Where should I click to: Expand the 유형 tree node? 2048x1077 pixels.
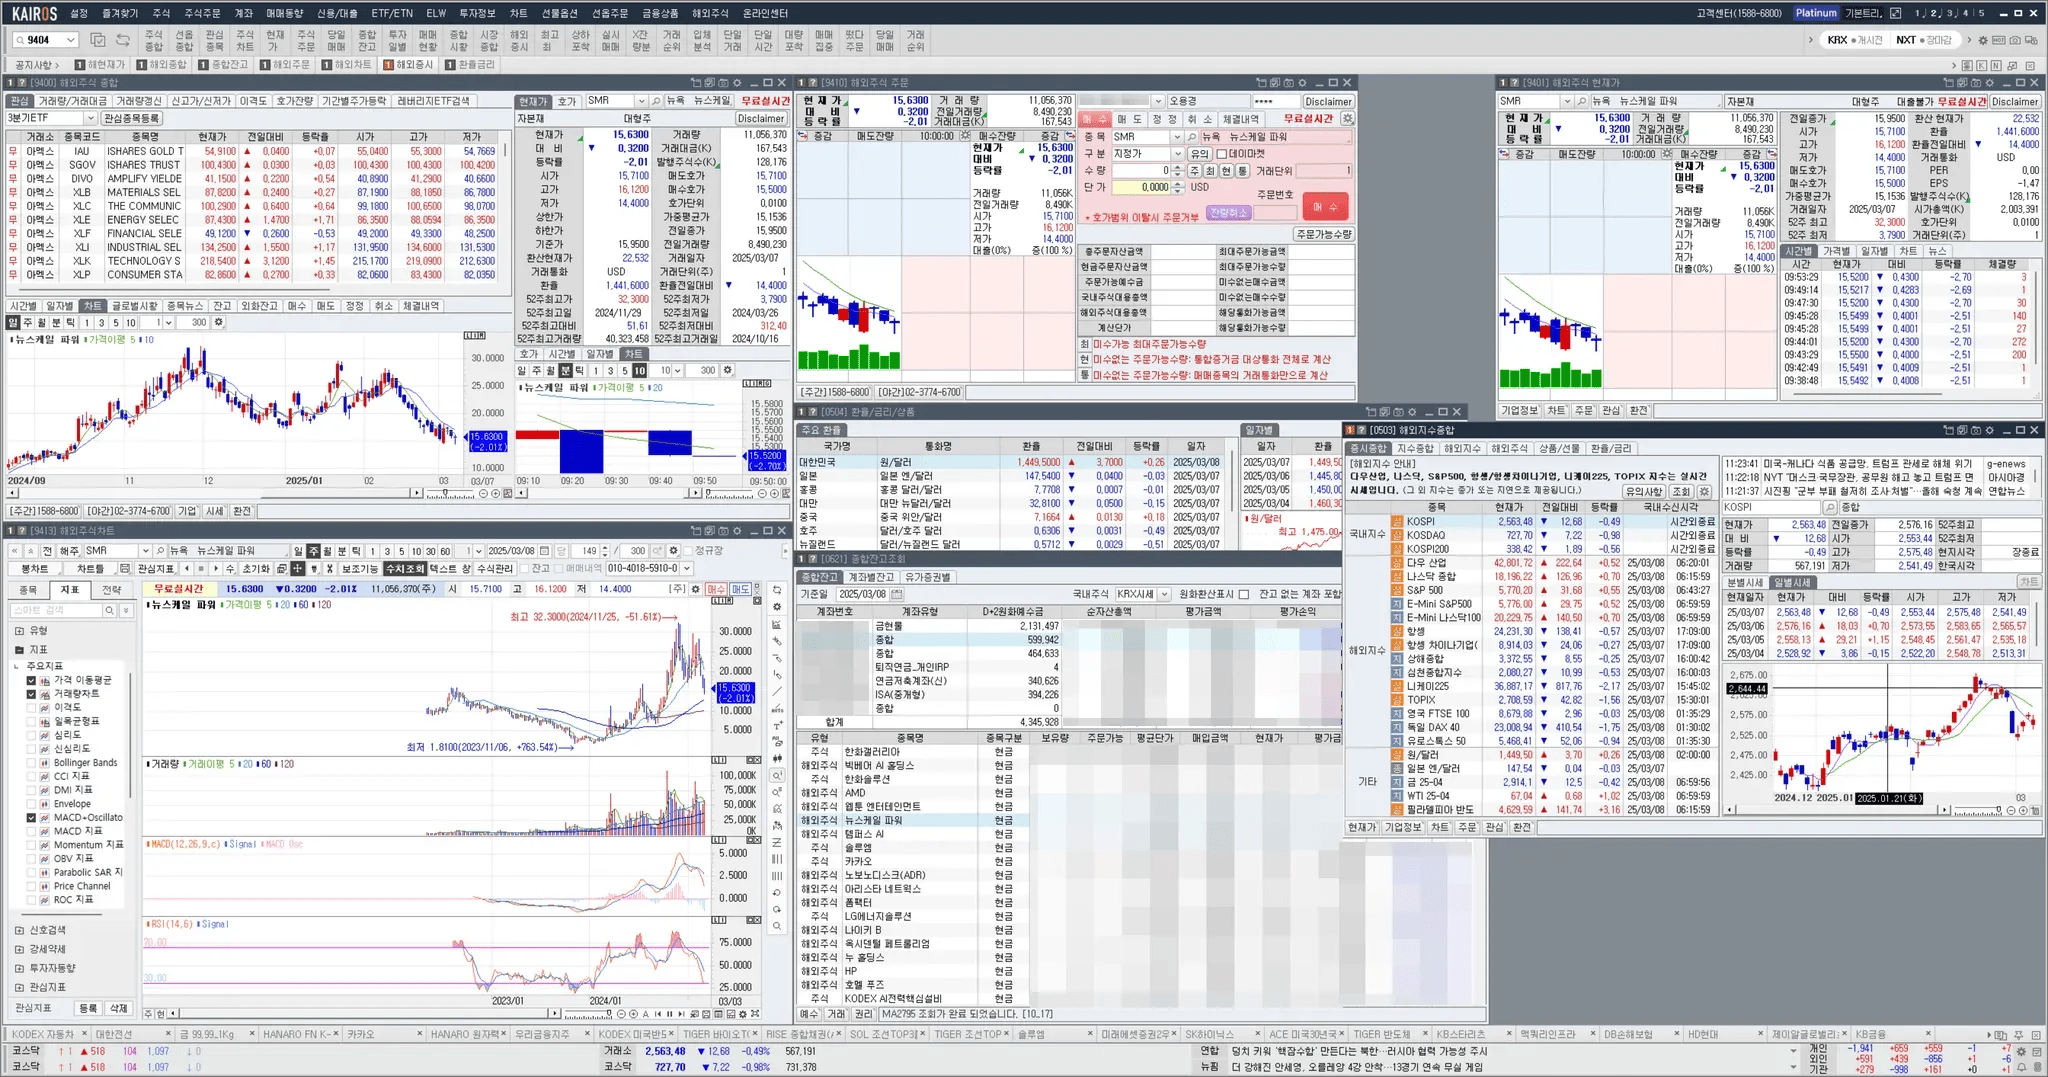19,631
